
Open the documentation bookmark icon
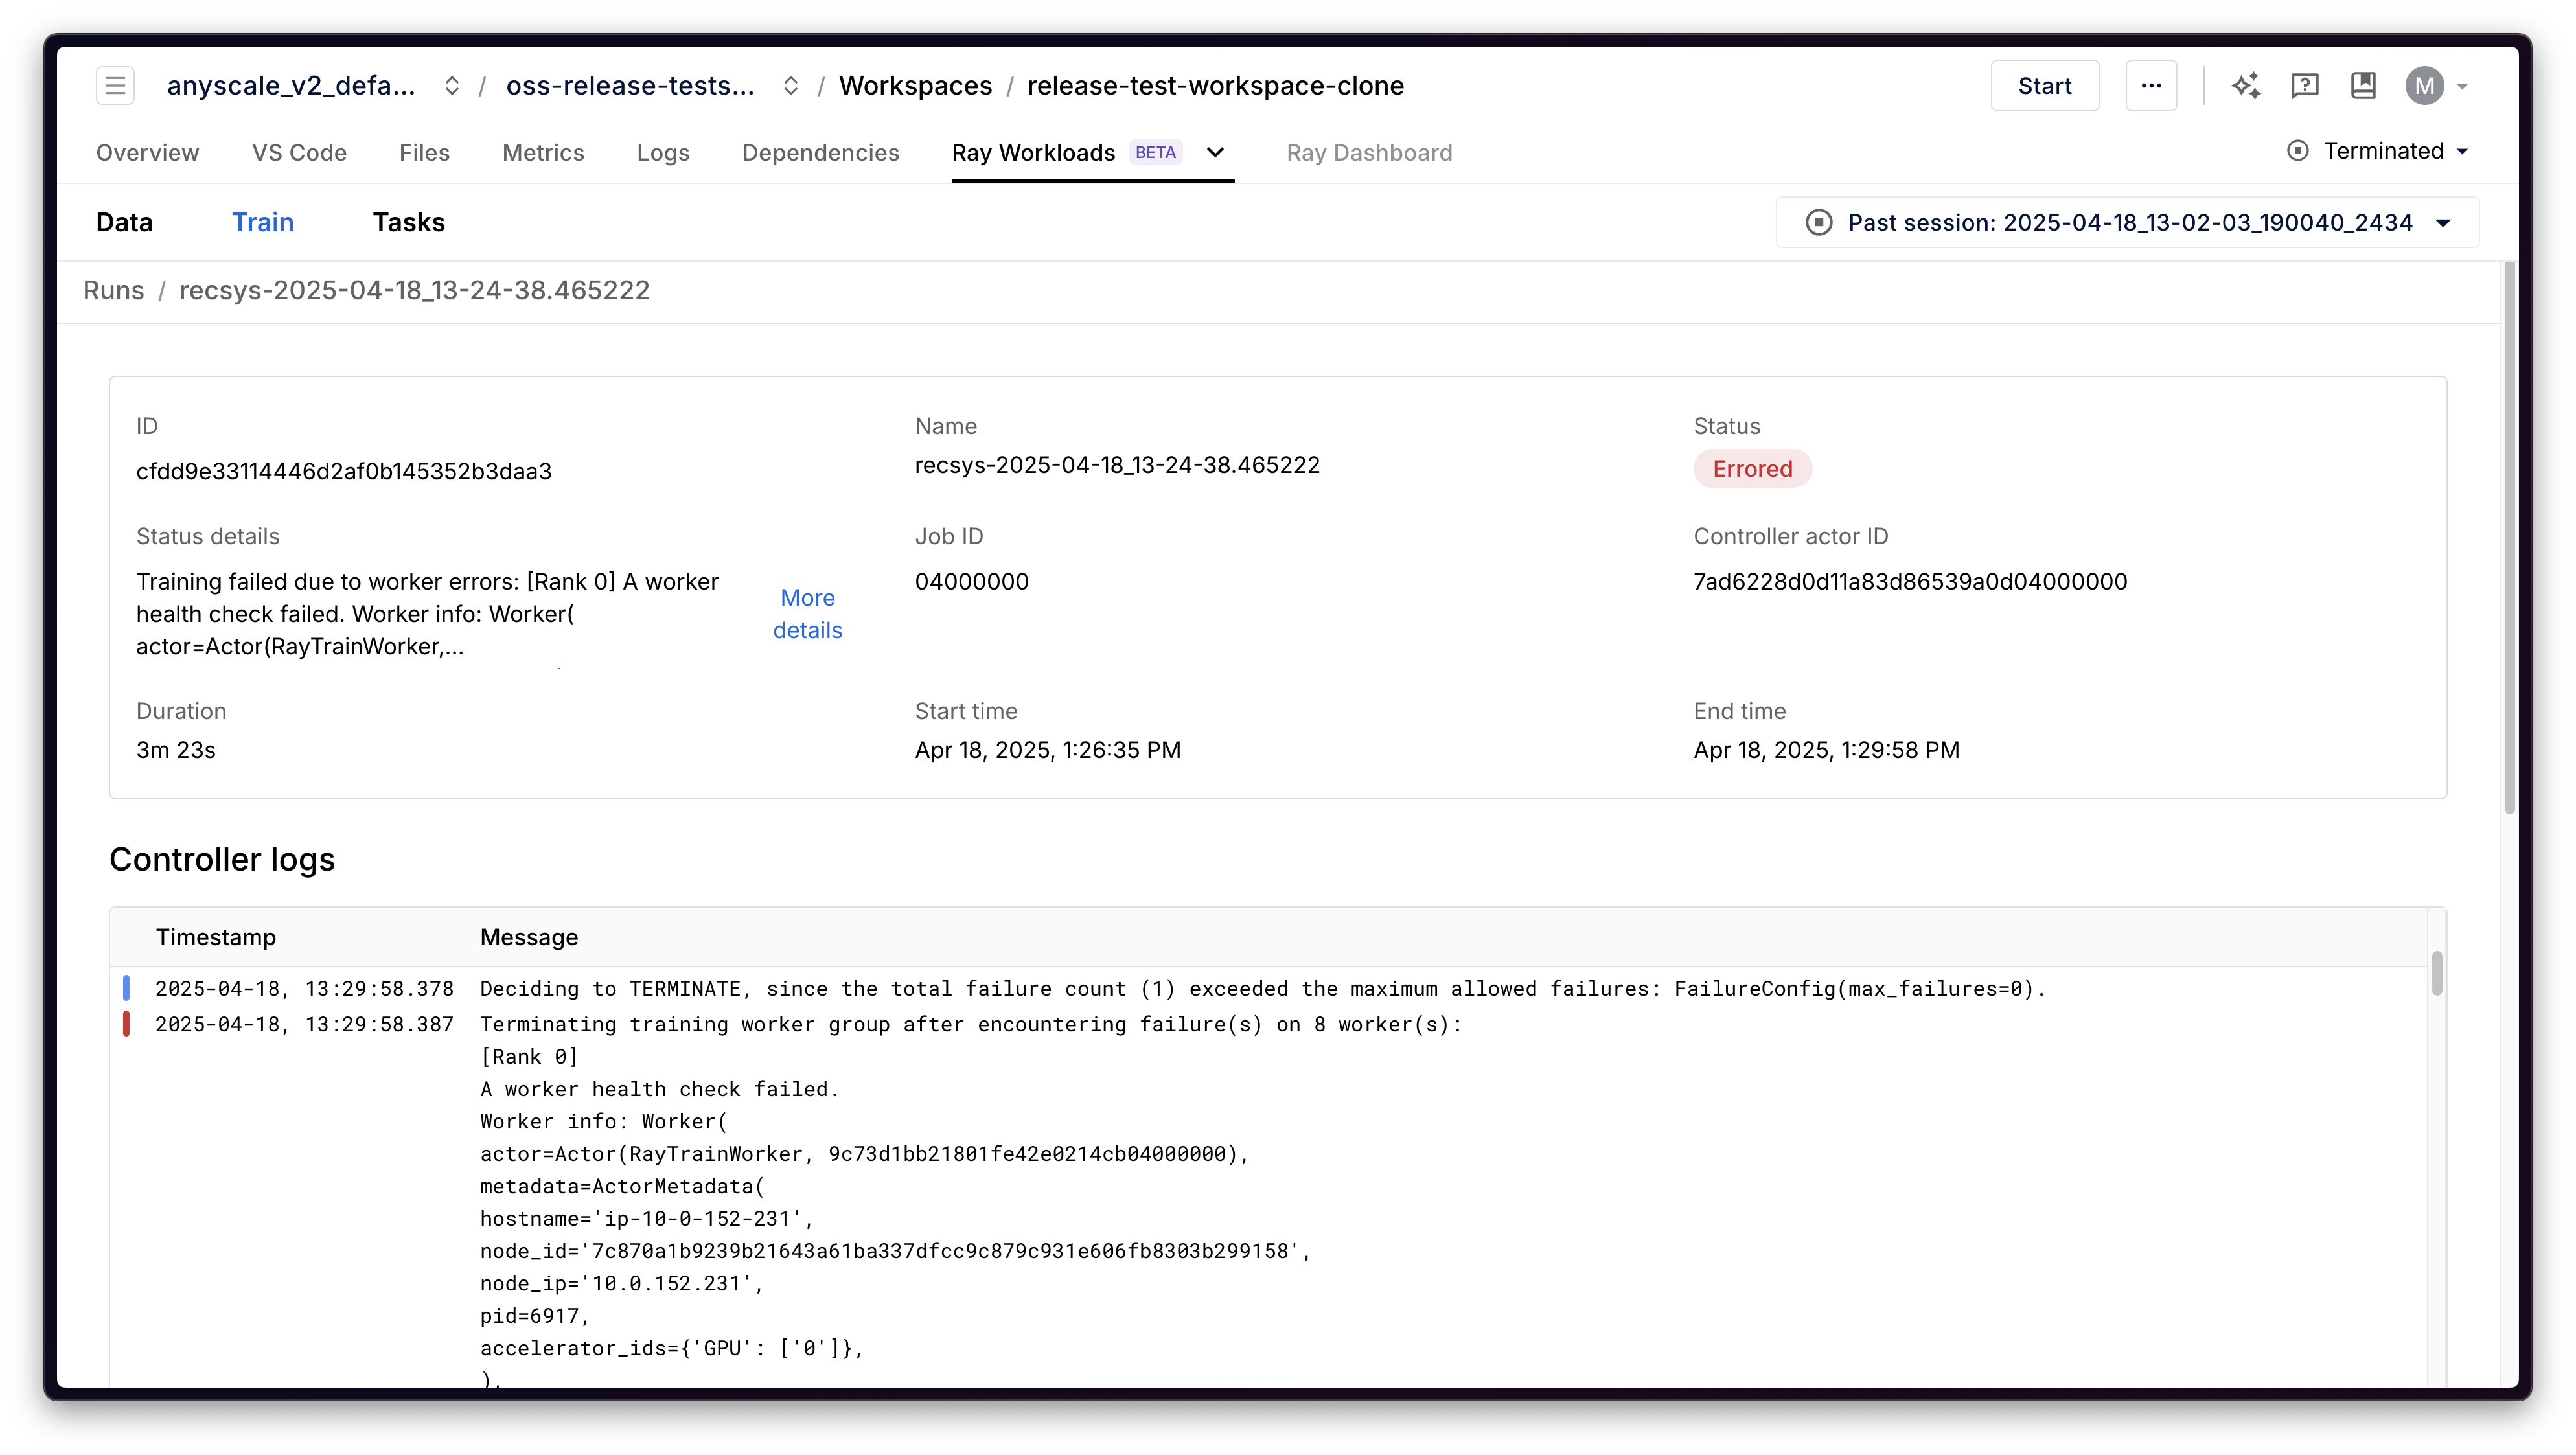pyautogui.click(x=2363, y=86)
